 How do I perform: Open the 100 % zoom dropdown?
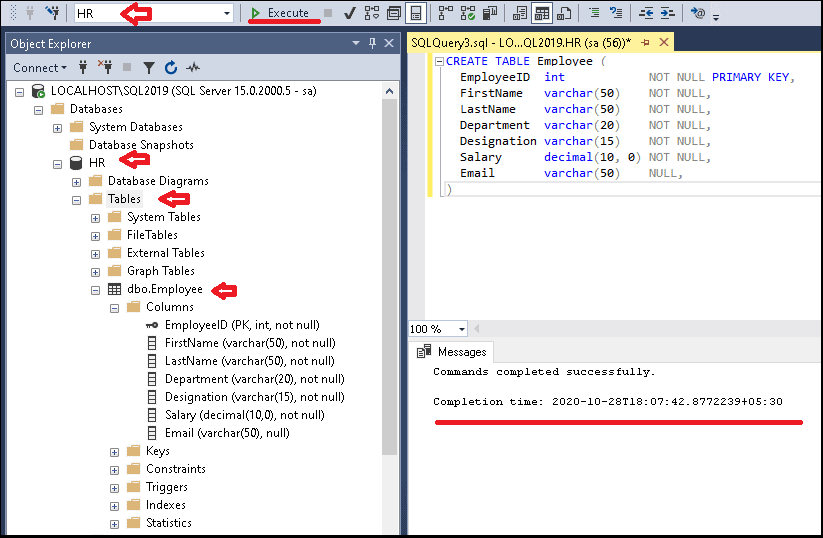point(461,329)
